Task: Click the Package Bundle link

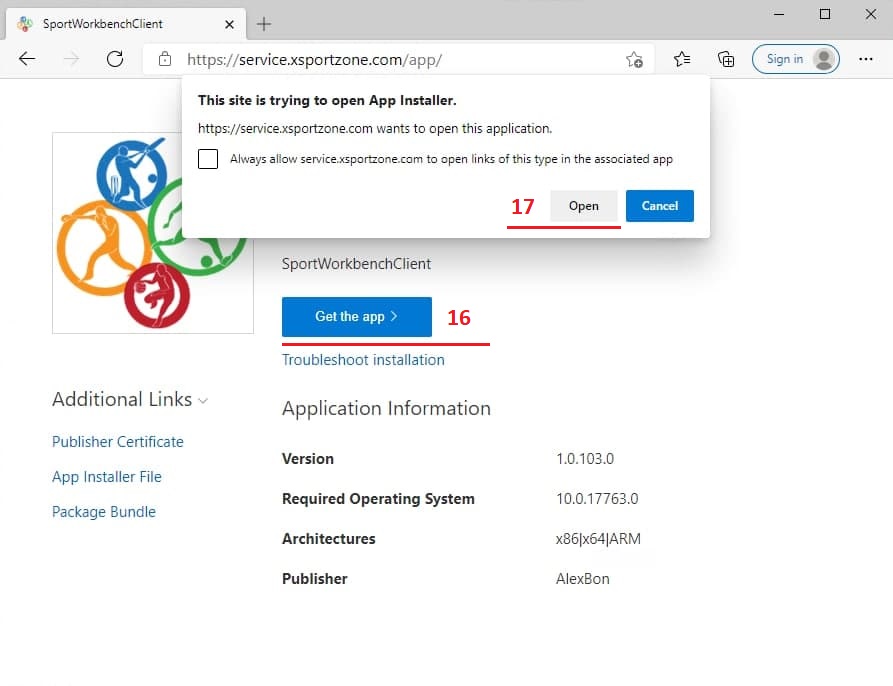Action: 104,512
